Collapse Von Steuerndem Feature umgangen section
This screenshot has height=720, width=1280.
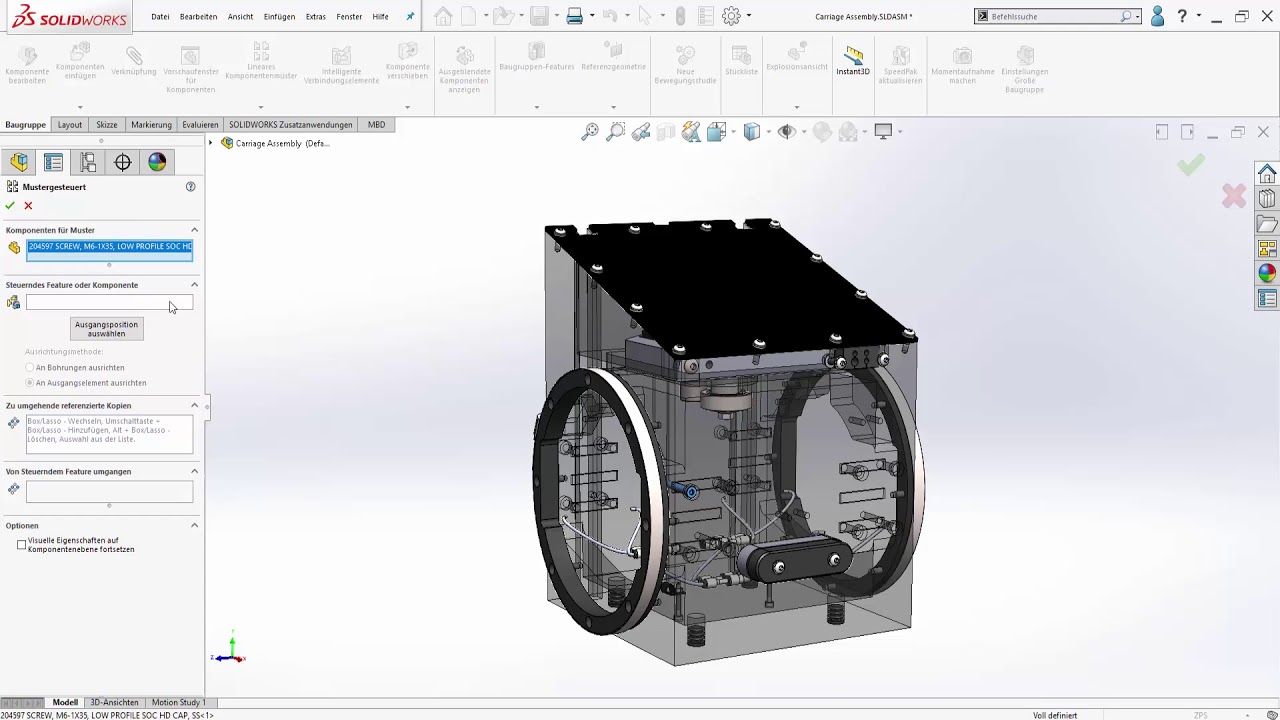click(x=194, y=471)
